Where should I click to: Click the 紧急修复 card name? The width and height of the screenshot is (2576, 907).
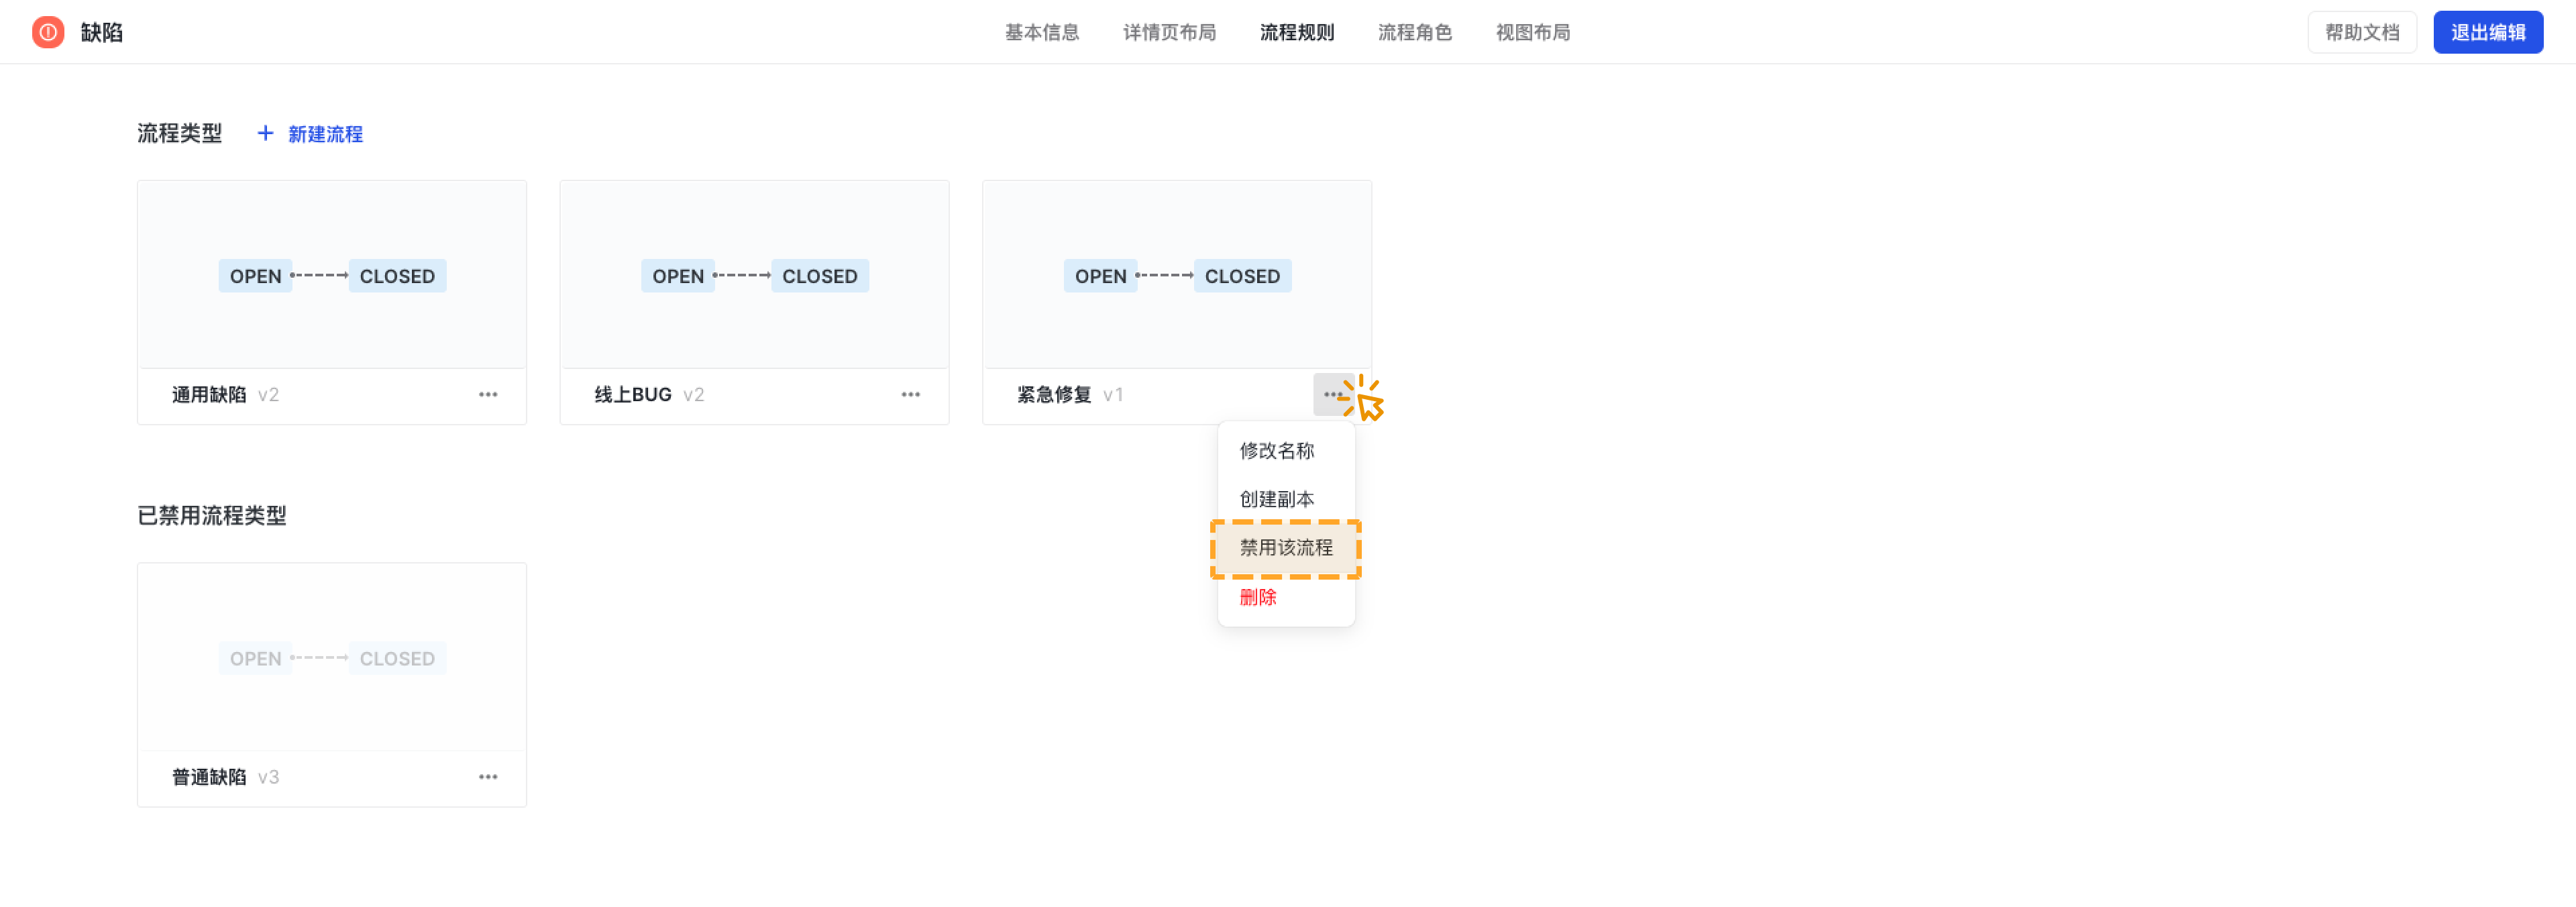click(x=1054, y=395)
